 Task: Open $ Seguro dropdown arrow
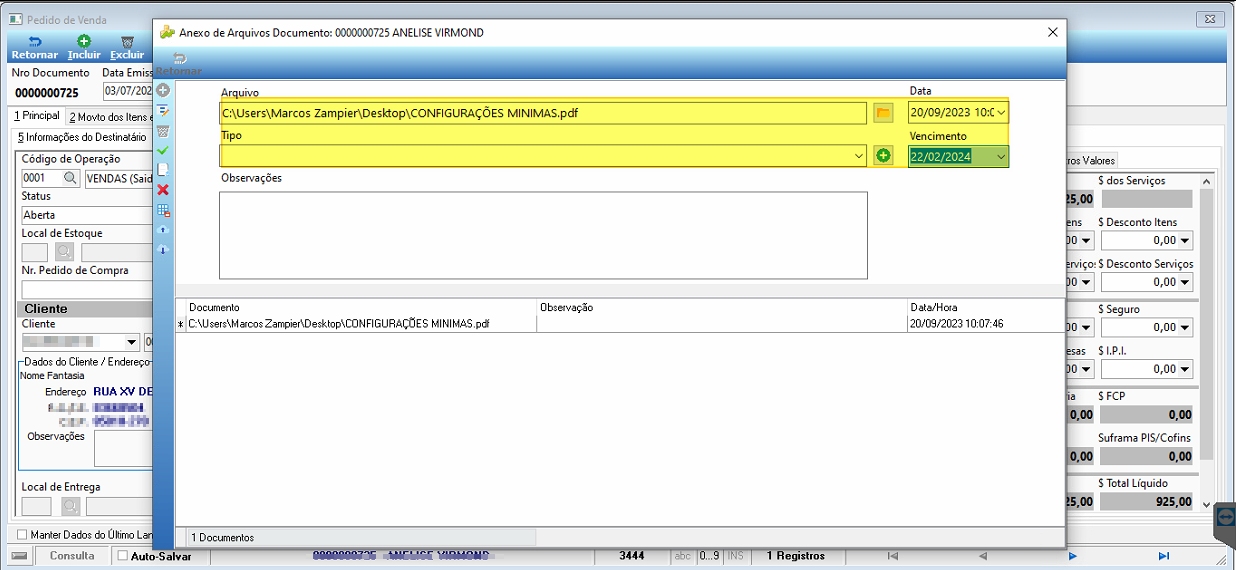(x=1185, y=328)
